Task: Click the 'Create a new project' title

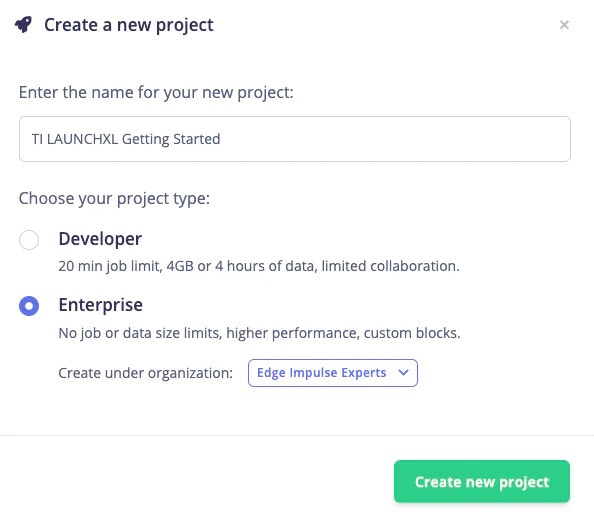Action: tap(129, 25)
